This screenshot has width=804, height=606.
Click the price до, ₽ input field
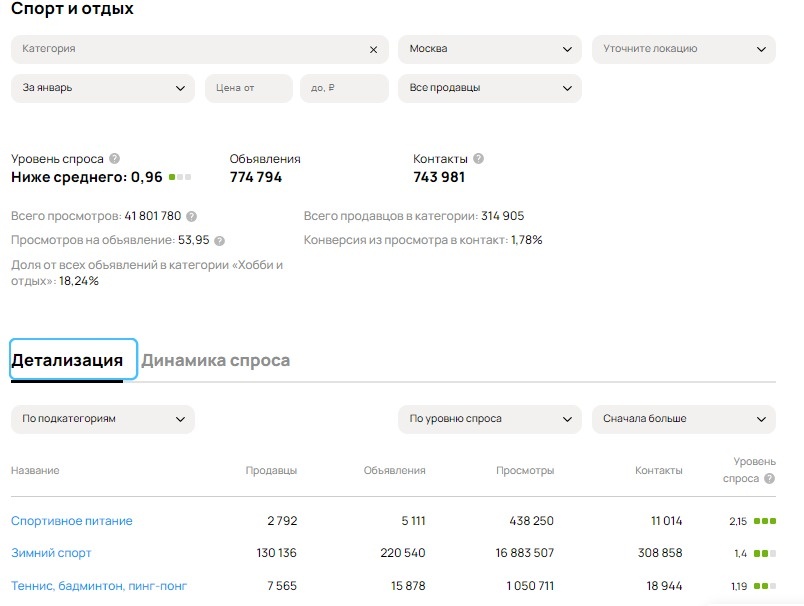pyautogui.click(x=343, y=88)
